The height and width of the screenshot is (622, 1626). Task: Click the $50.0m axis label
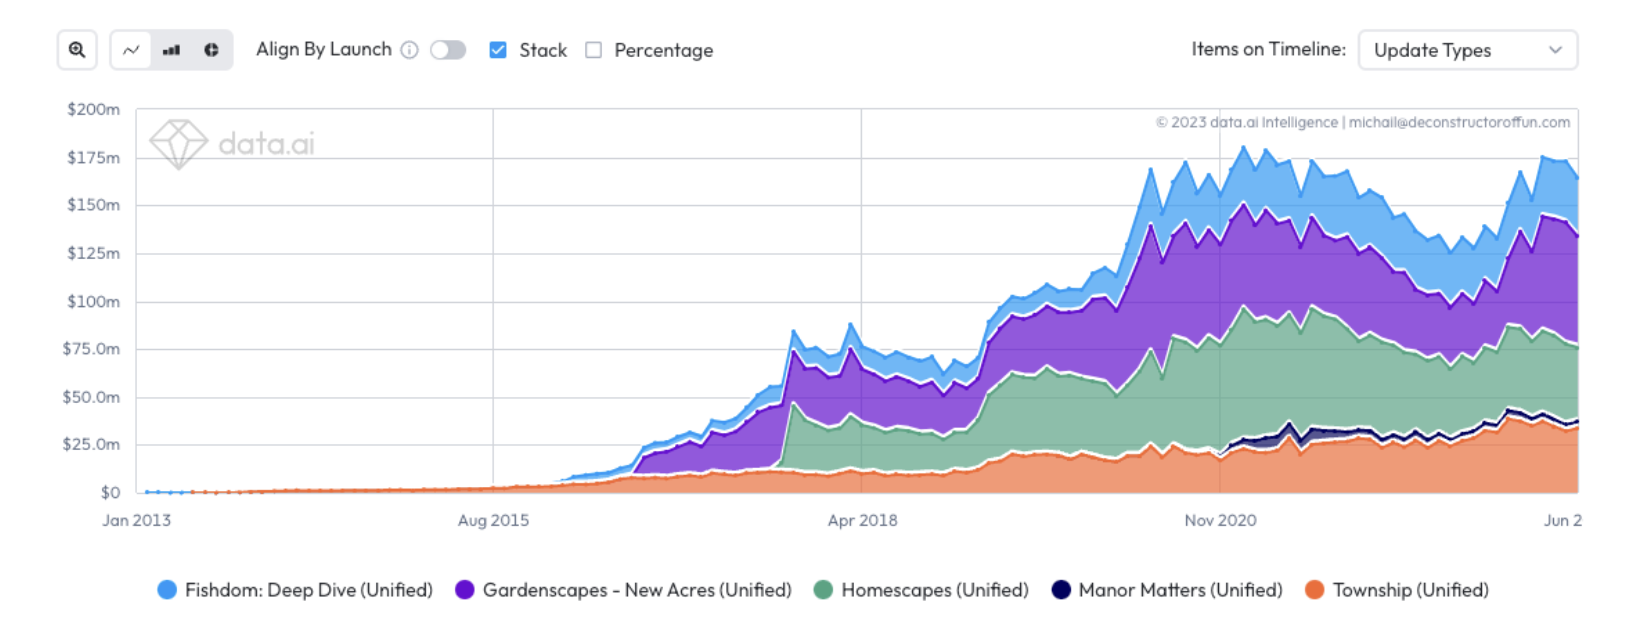tap(91, 397)
